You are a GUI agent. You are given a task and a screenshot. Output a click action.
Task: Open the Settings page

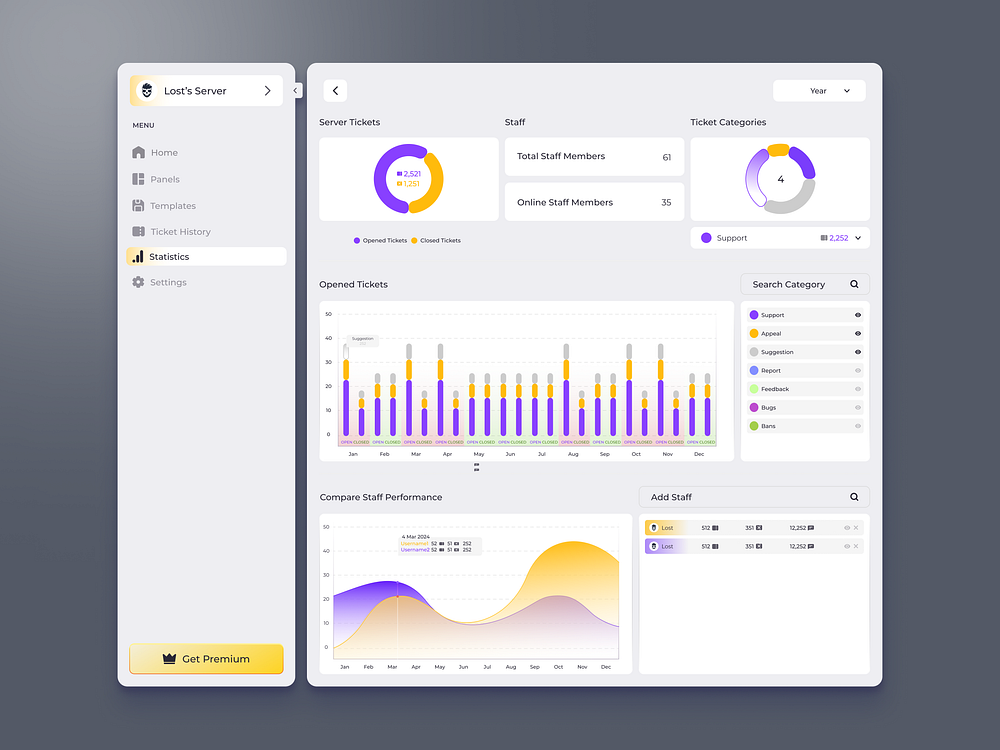click(166, 282)
